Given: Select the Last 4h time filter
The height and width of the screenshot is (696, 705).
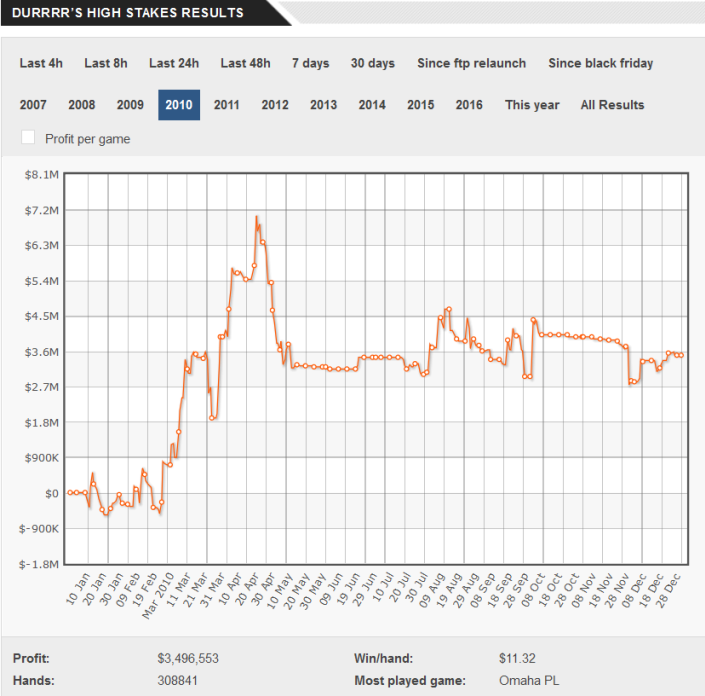Looking at the screenshot, I should (41, 63).
